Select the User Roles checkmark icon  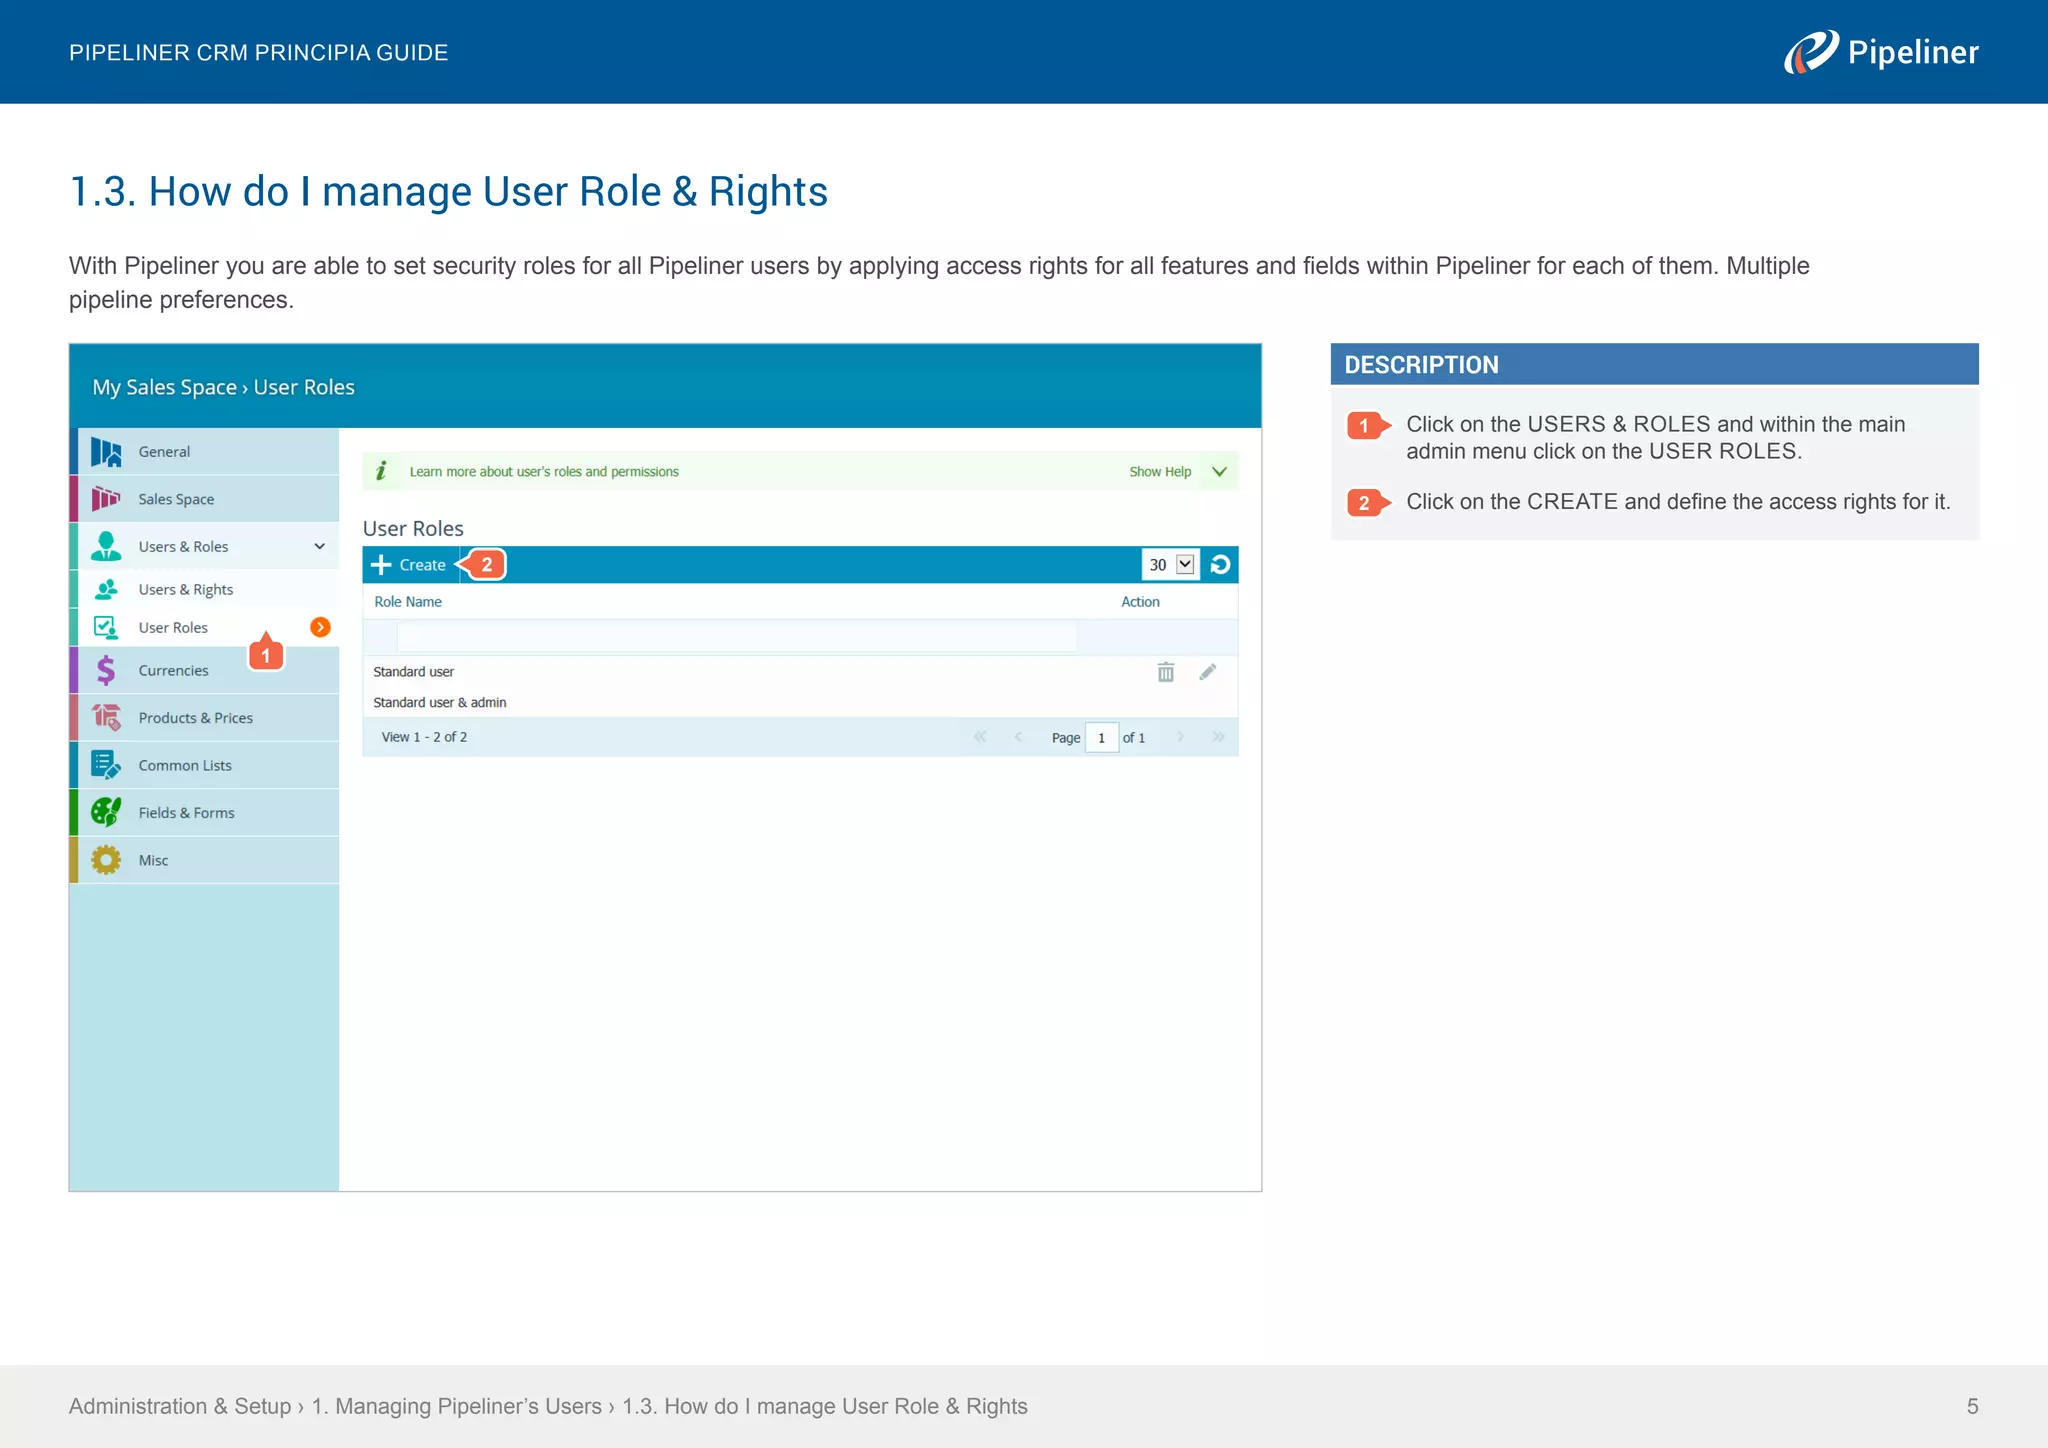coord(106,627)
